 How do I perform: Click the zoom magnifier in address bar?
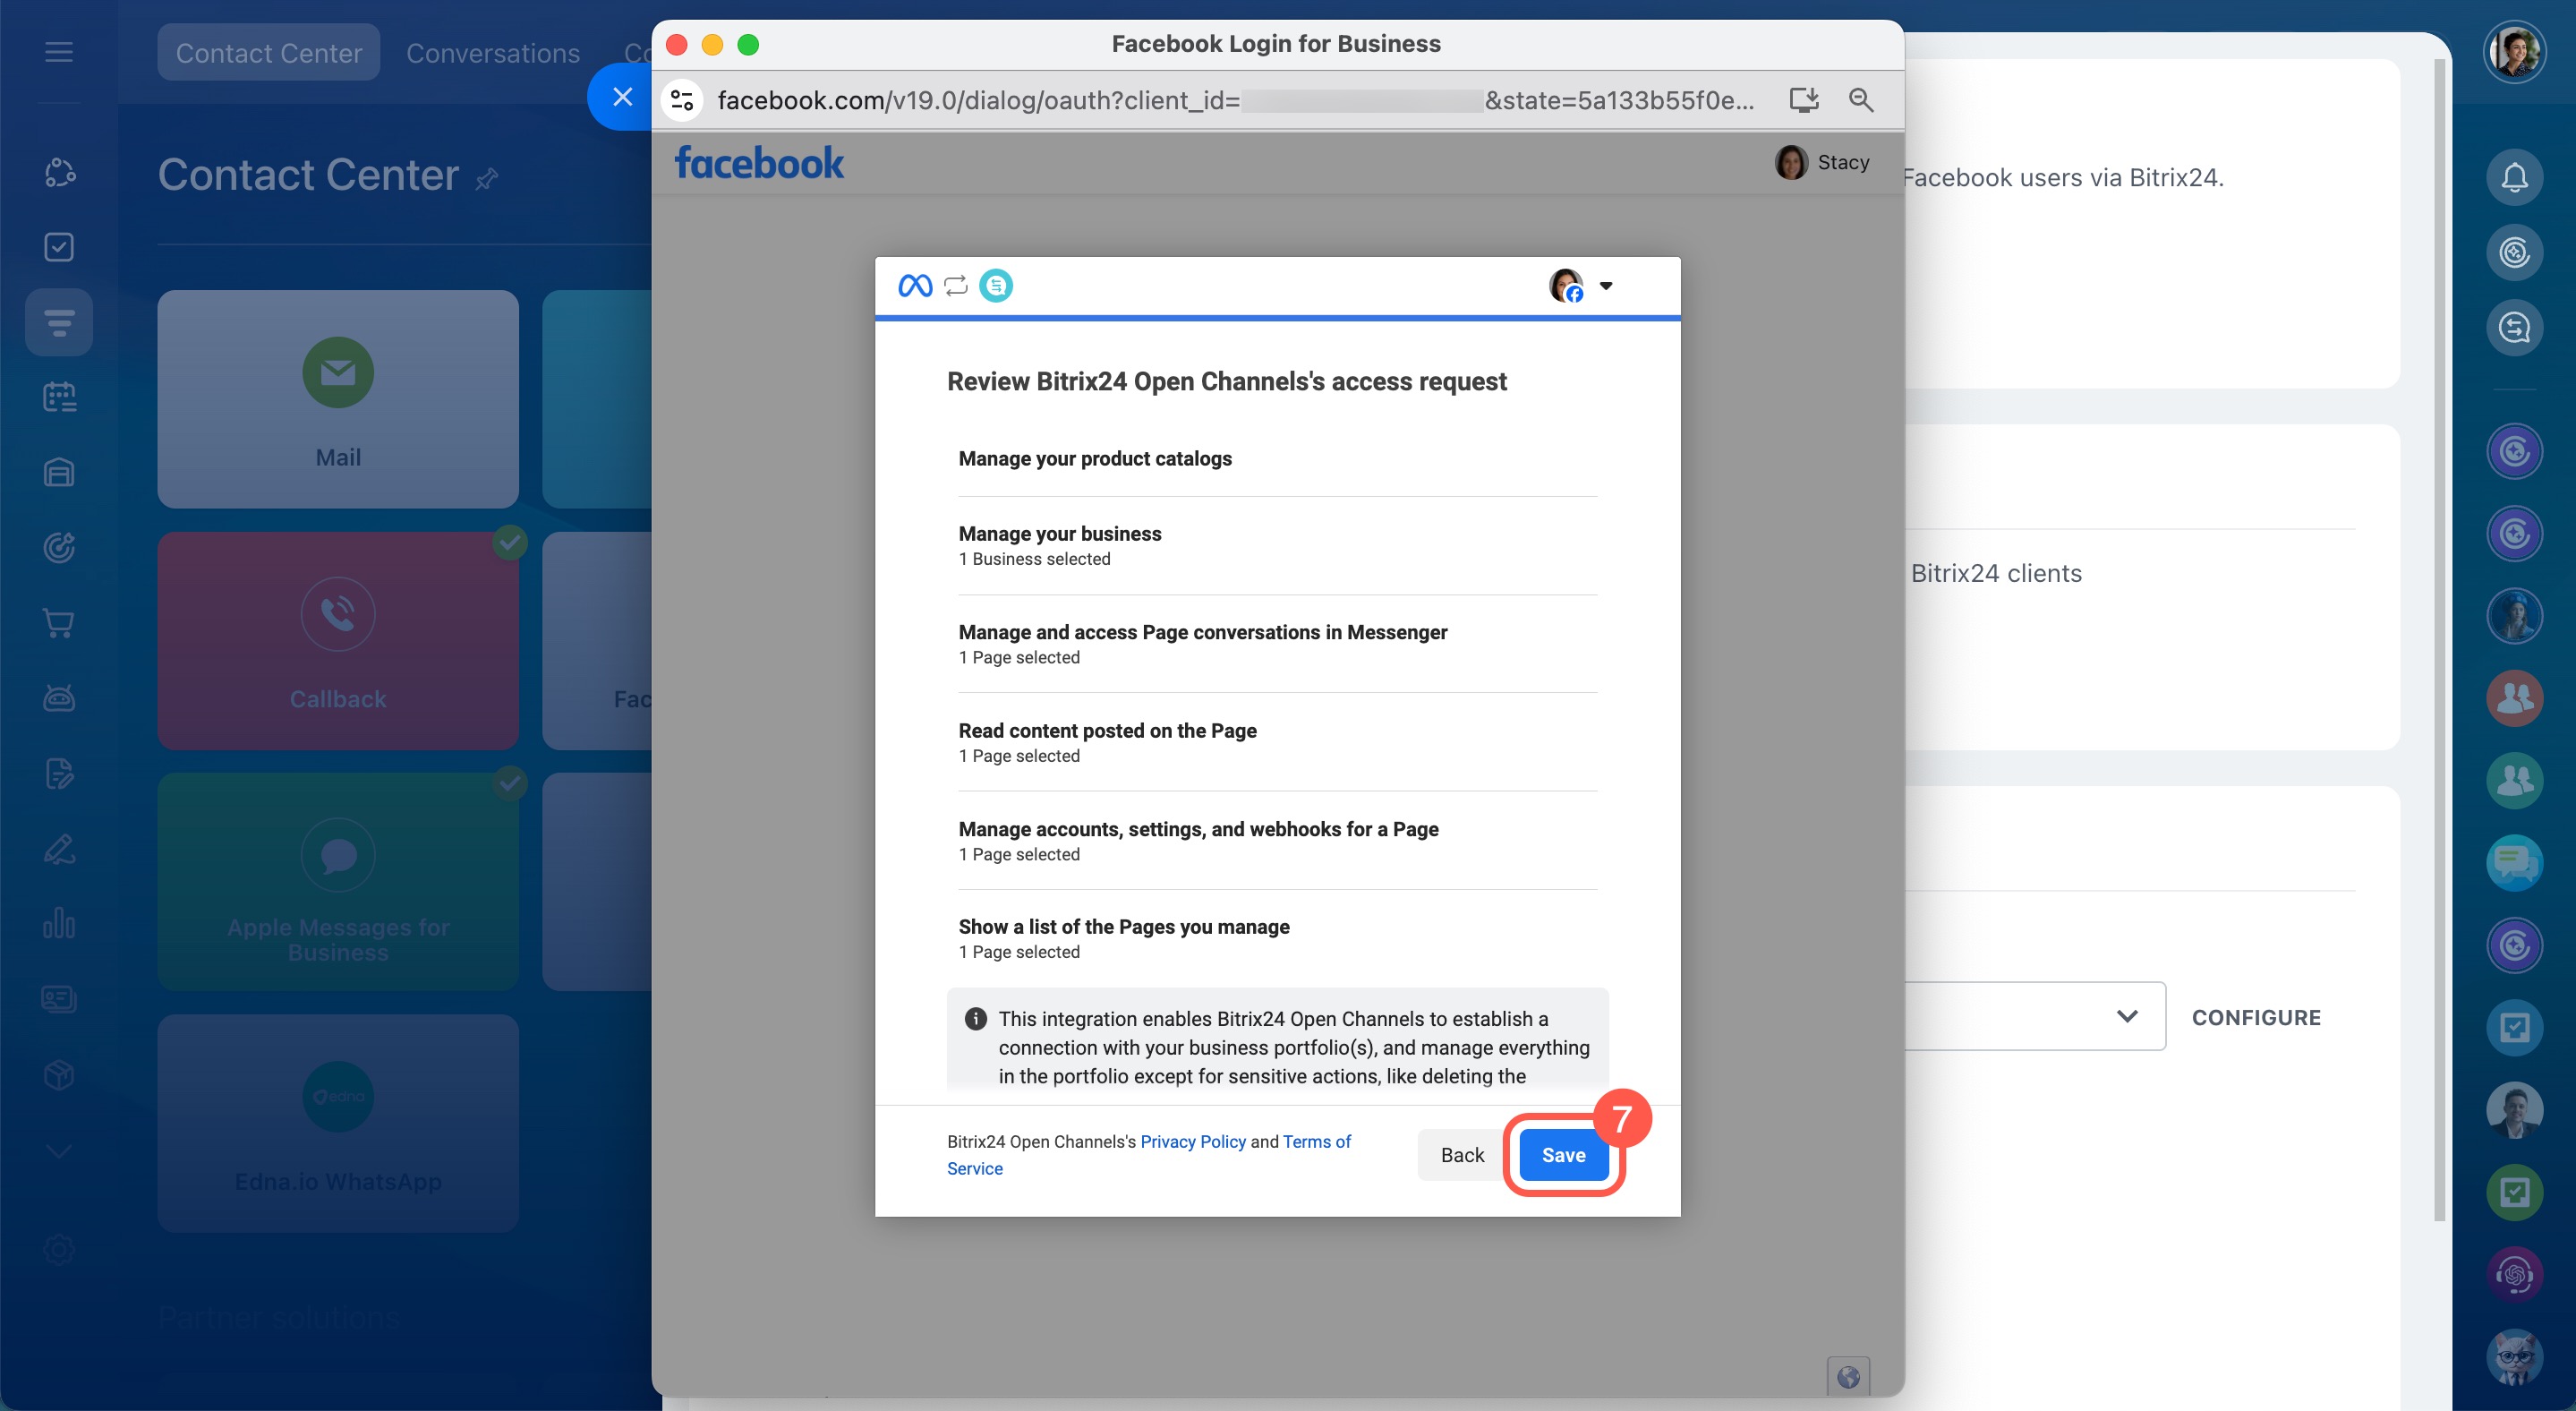coord(1860,100)
